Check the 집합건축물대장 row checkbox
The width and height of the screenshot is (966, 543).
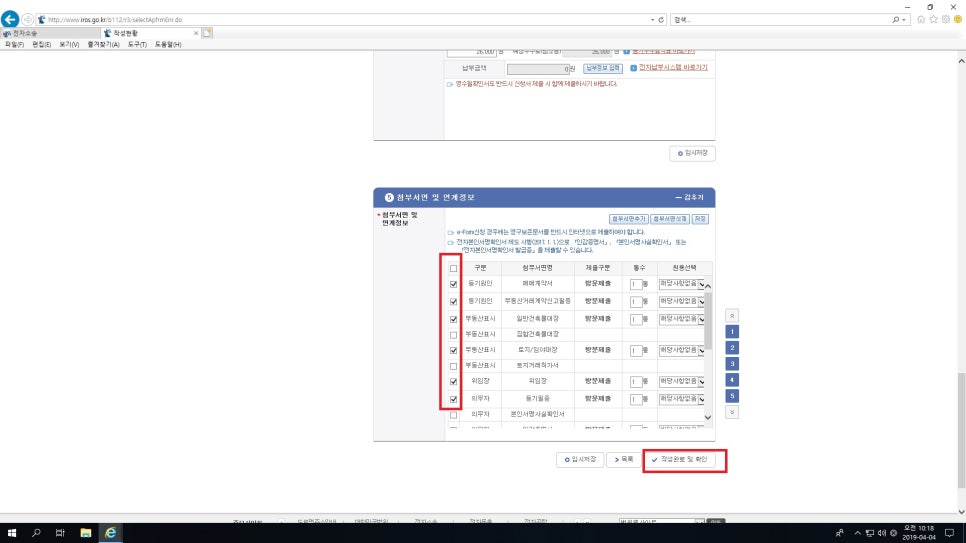click(x=453, y=335)
